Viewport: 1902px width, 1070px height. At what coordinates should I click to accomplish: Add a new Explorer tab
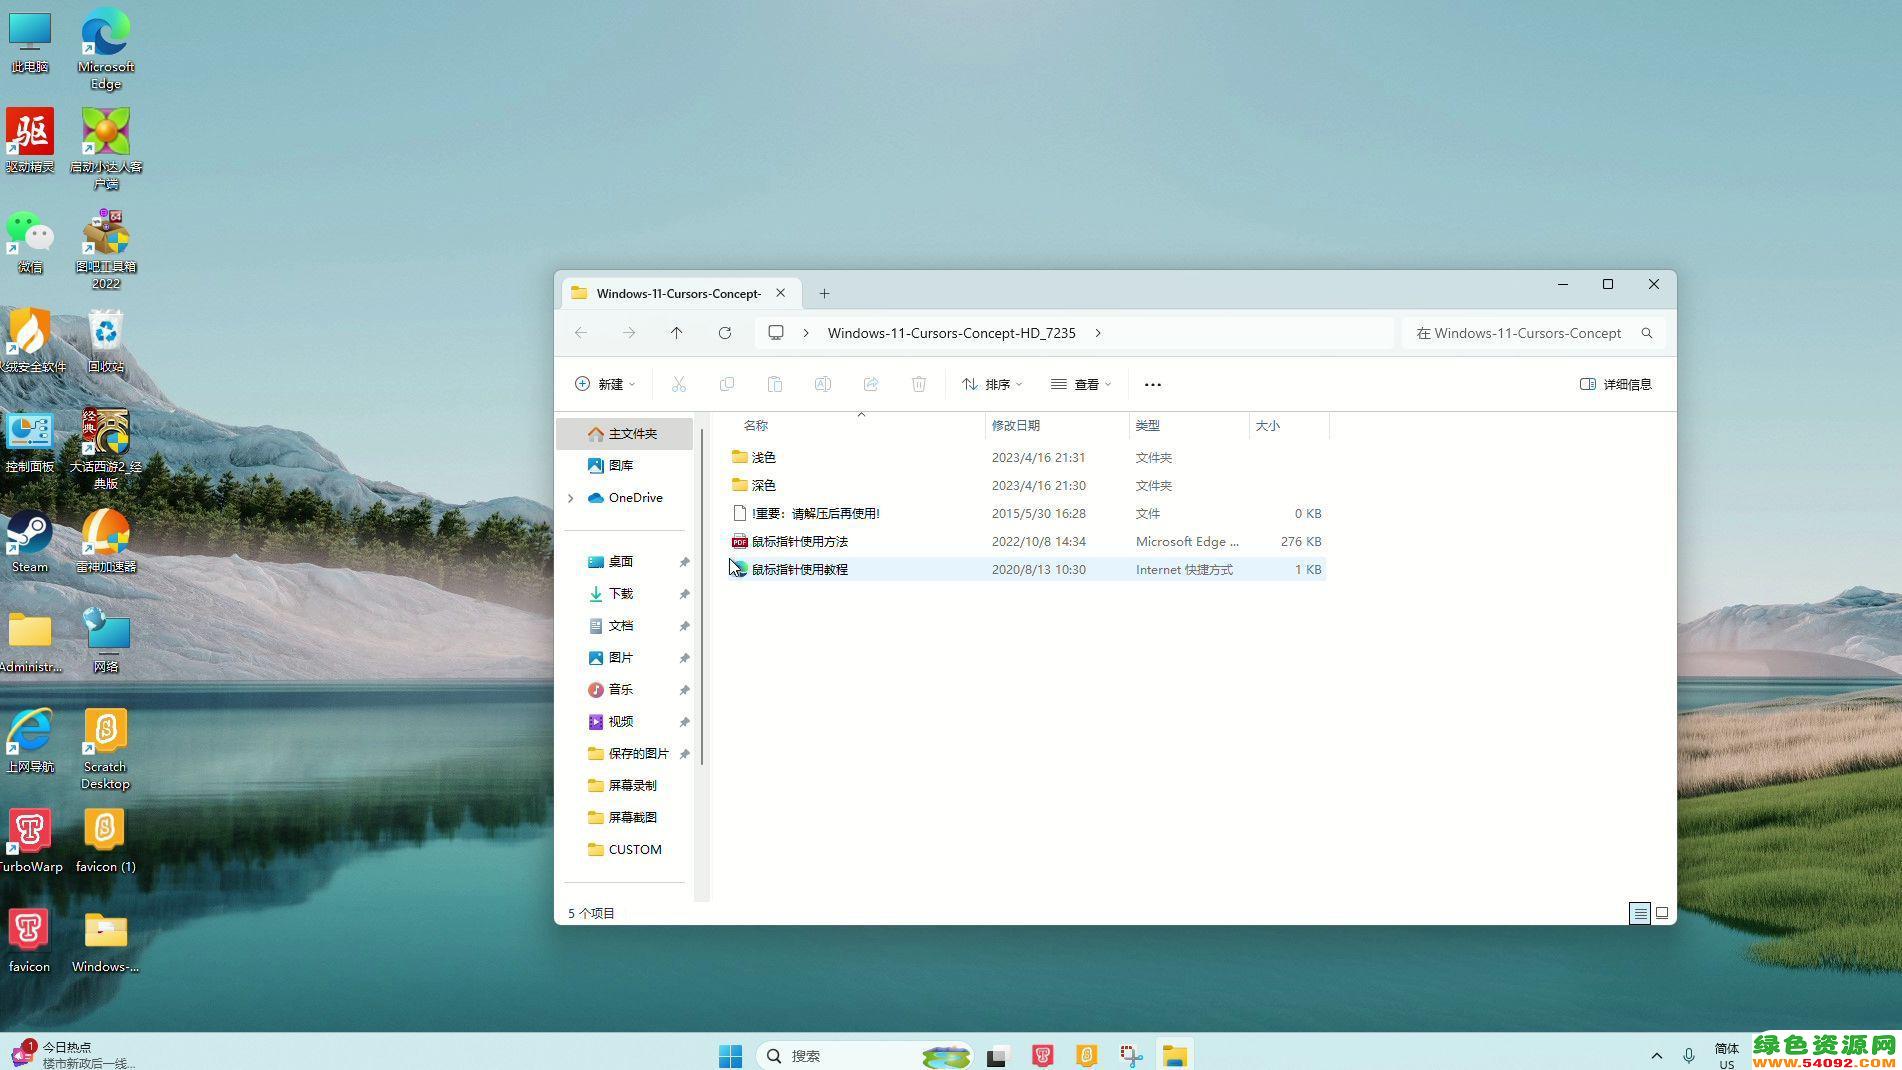[x=824, y=293]
